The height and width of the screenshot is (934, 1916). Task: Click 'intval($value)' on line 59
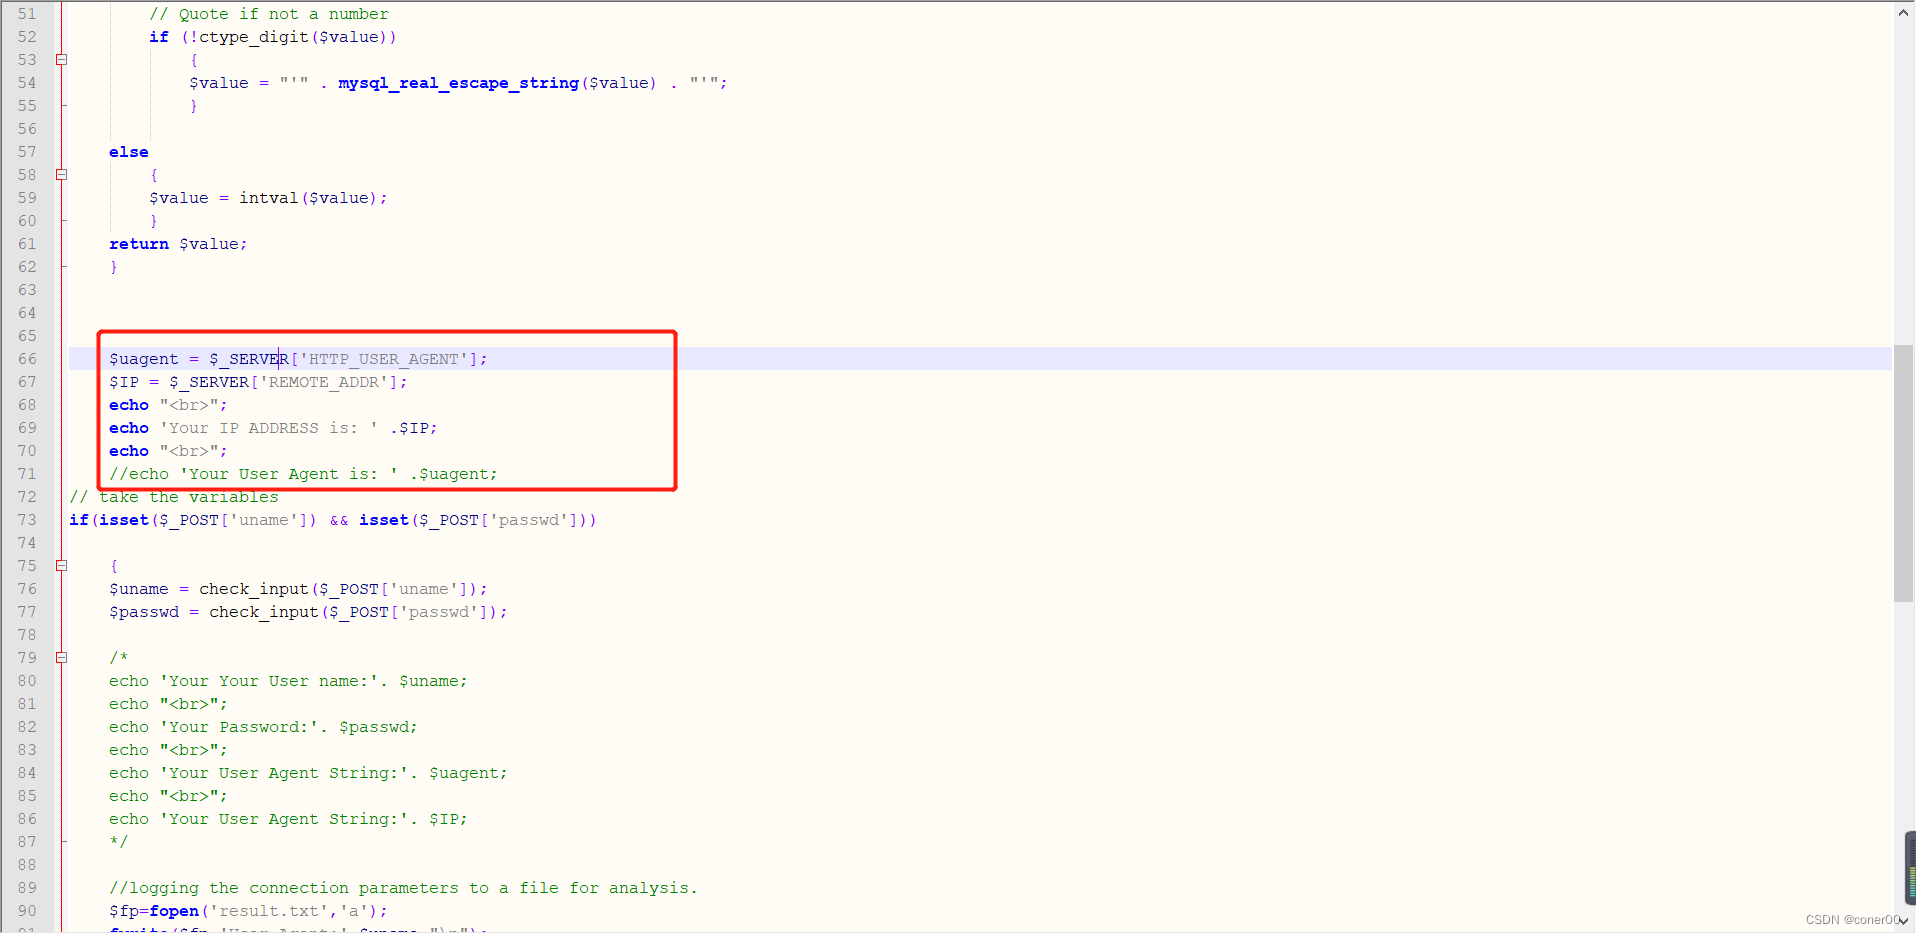pyautogui.click(x=308, y=198)
